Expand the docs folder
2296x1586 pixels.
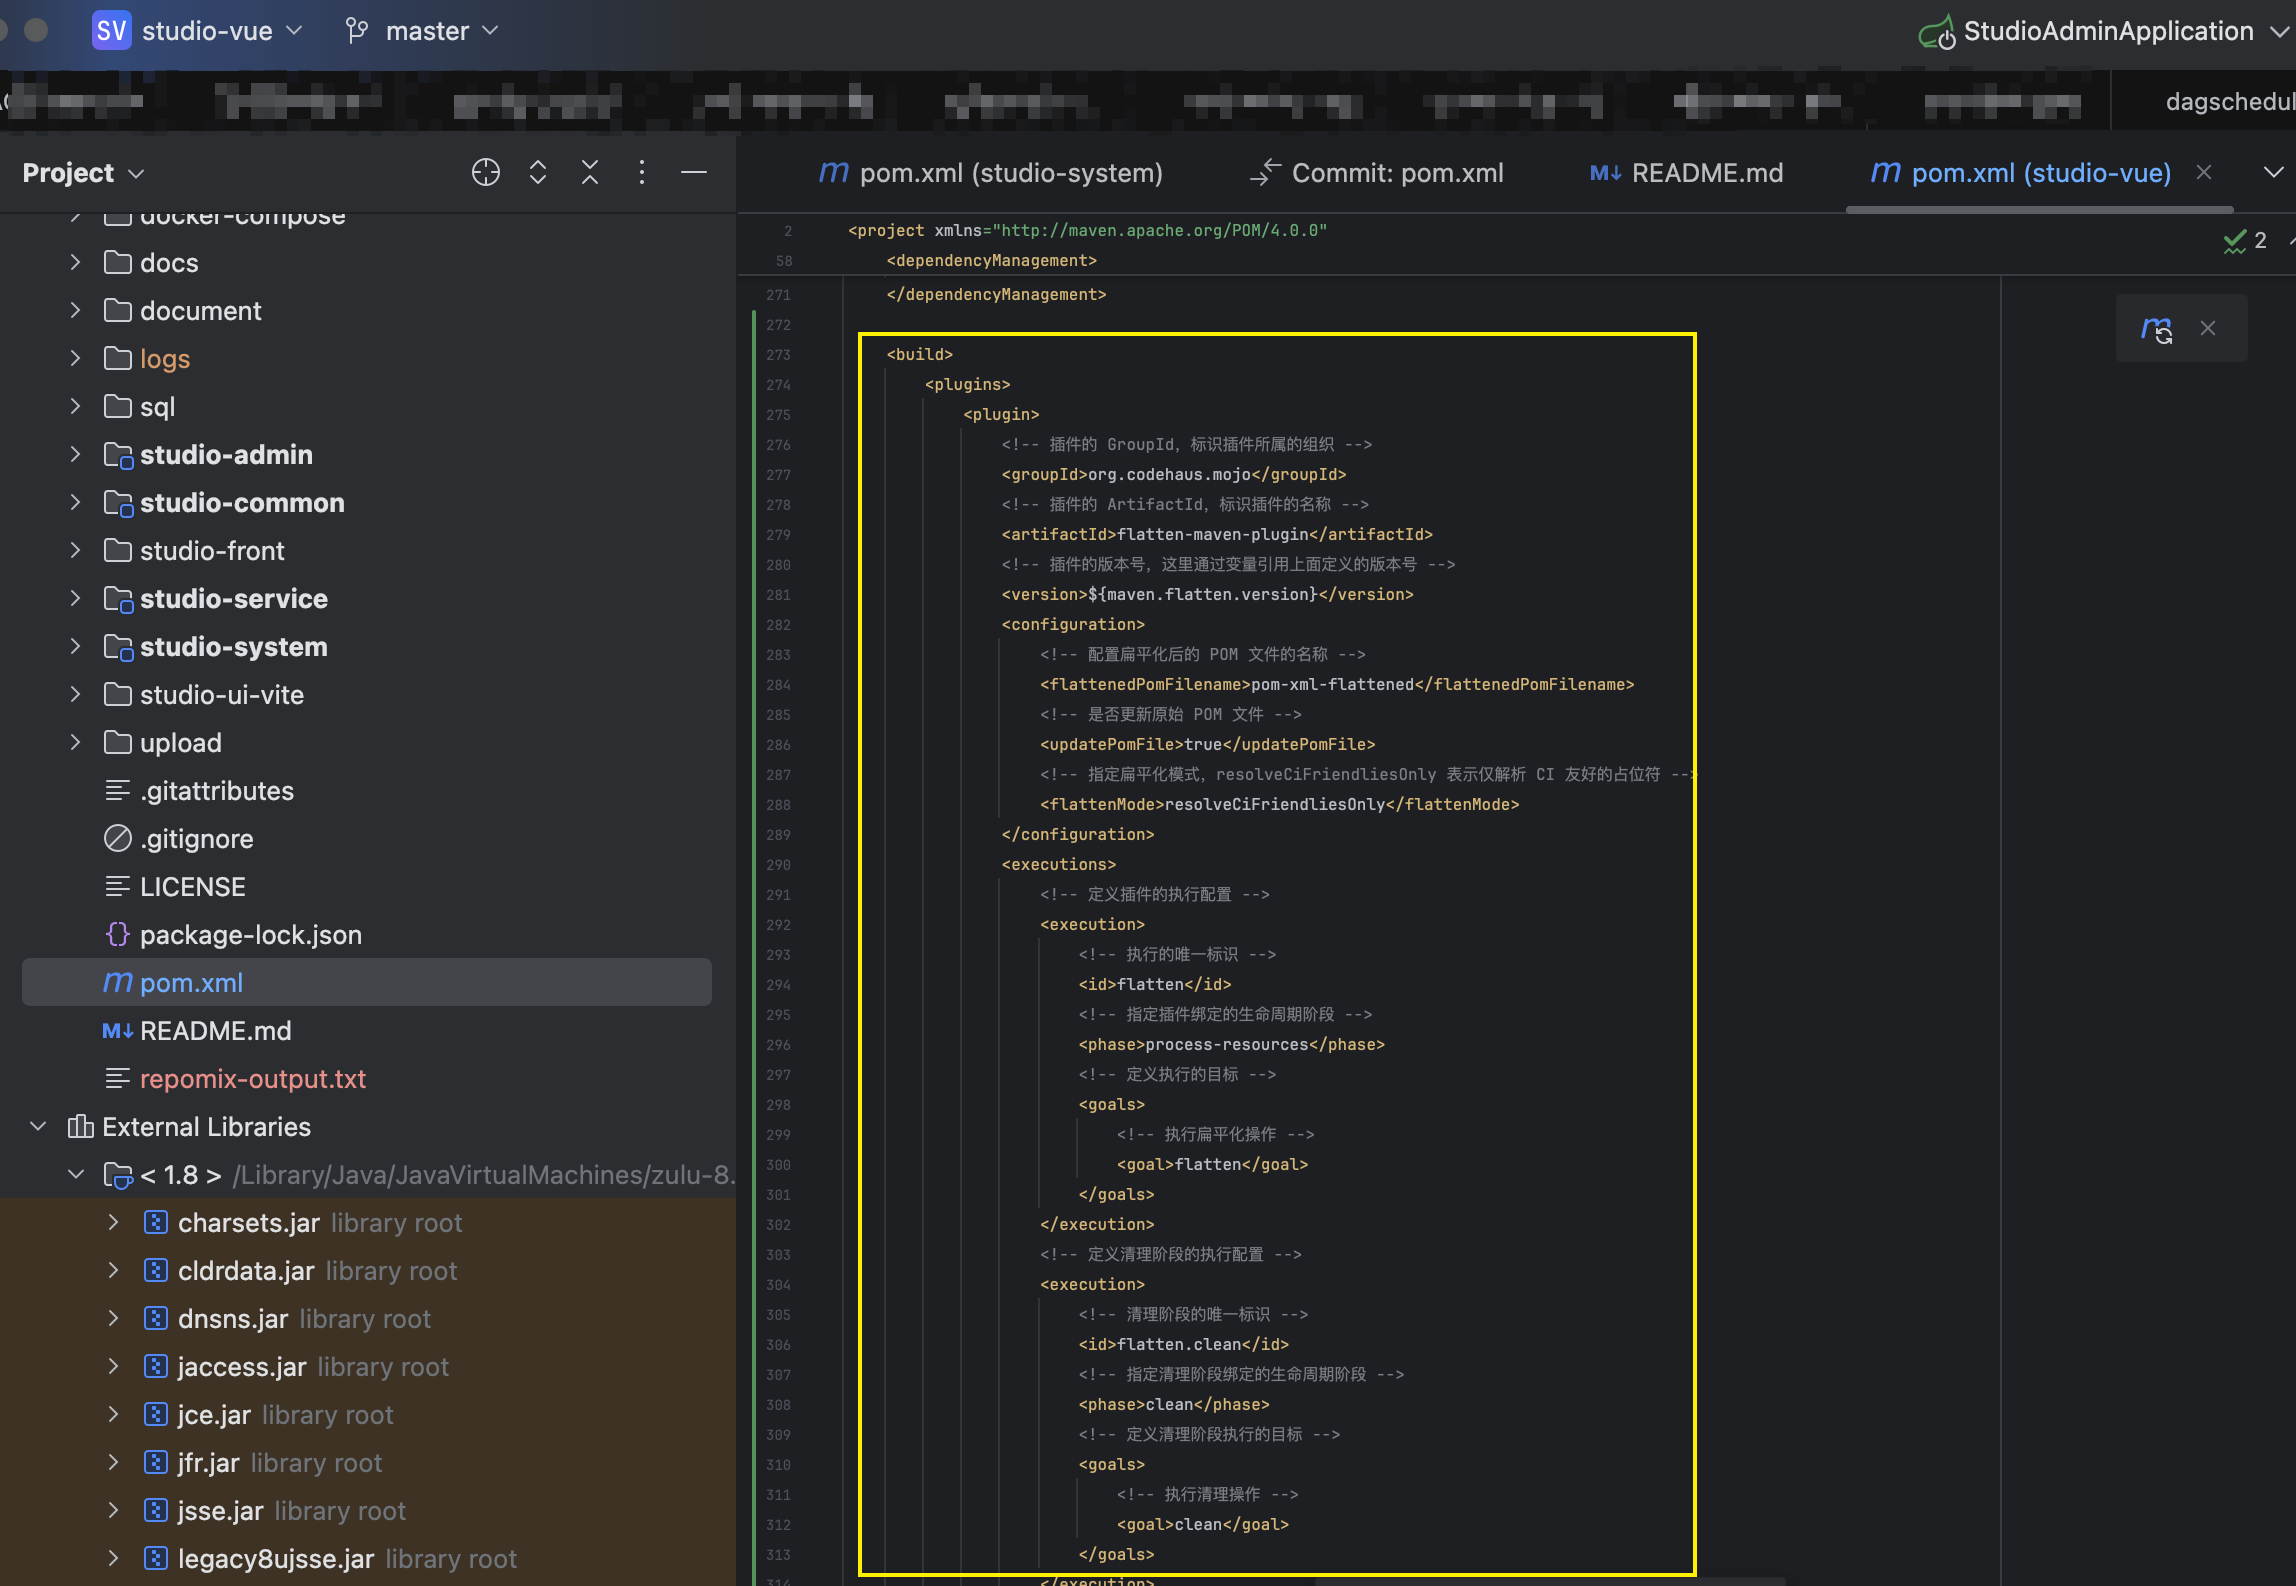[75, 262]
